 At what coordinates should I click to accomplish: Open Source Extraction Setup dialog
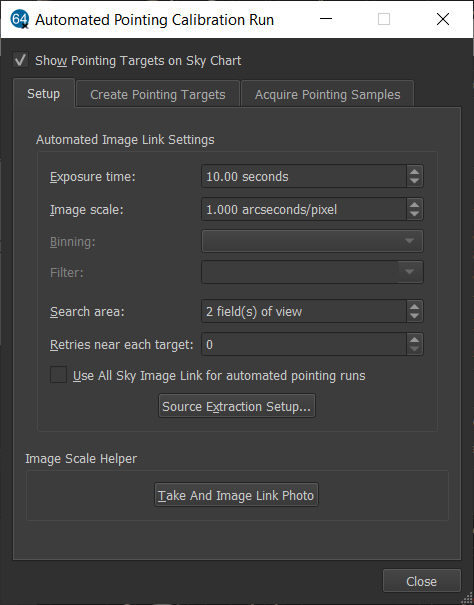click(237, 406)
